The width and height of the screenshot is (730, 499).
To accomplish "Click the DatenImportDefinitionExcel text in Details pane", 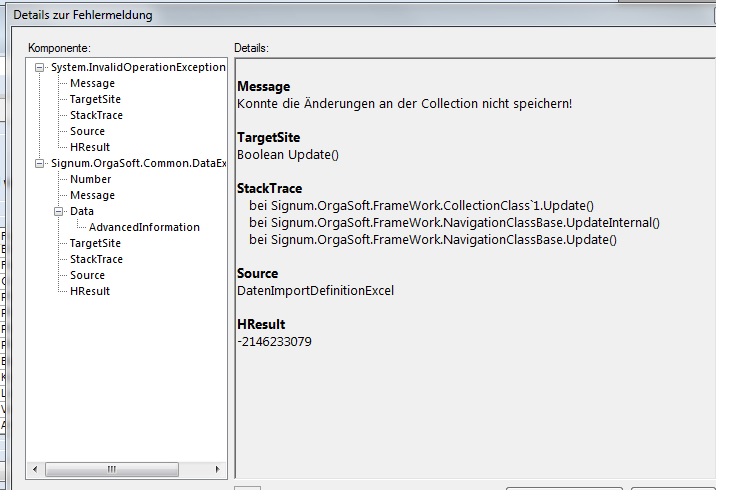I will (x=315, y=291).
